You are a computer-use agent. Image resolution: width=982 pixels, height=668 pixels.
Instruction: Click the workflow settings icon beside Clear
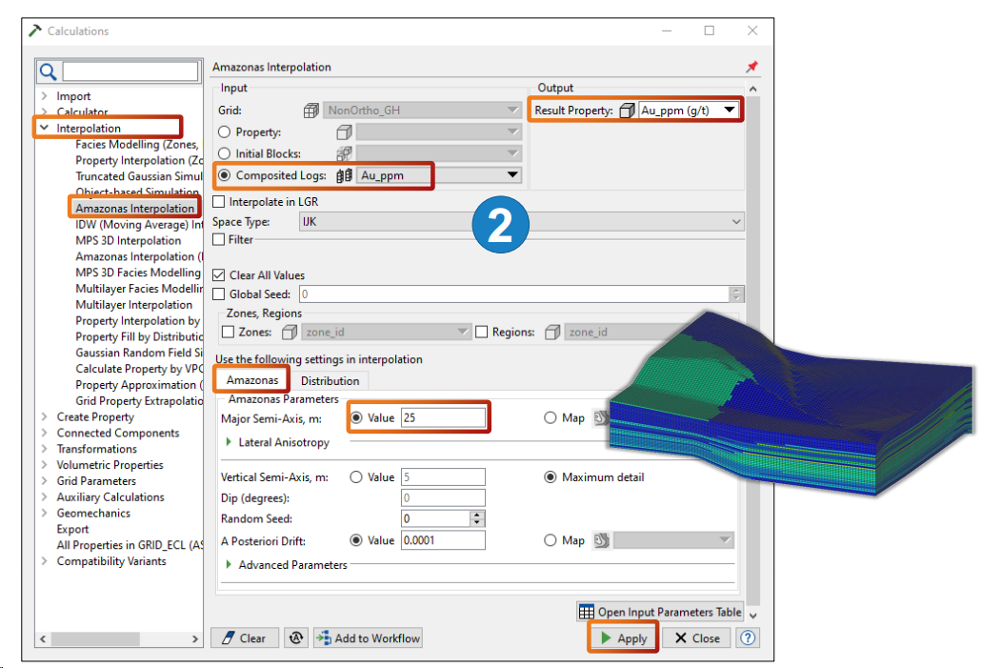pos(296,638)
